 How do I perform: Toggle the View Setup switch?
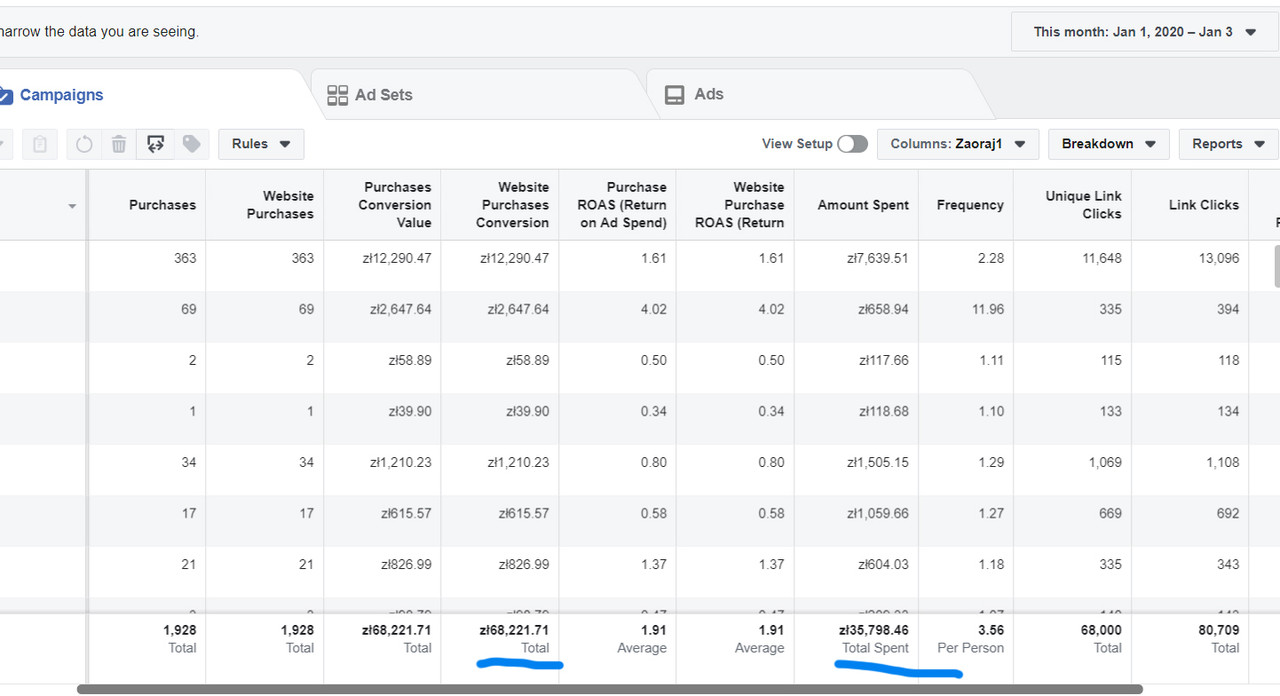tap(852, 144)
